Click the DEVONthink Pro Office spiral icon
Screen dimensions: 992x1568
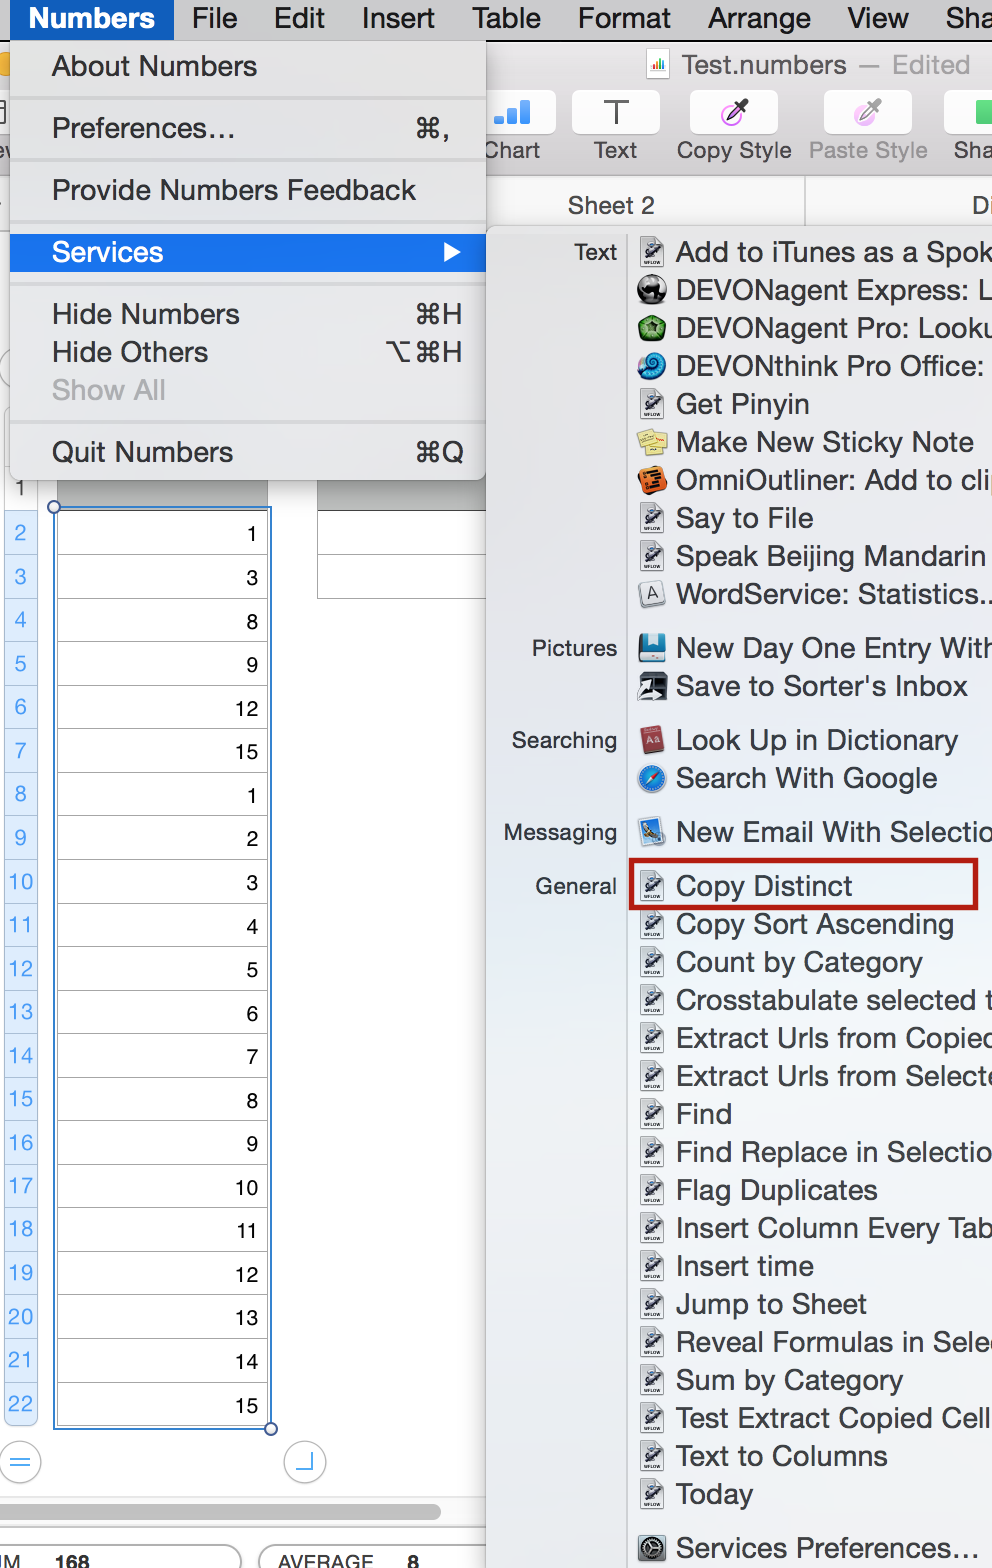pos(652,366)
